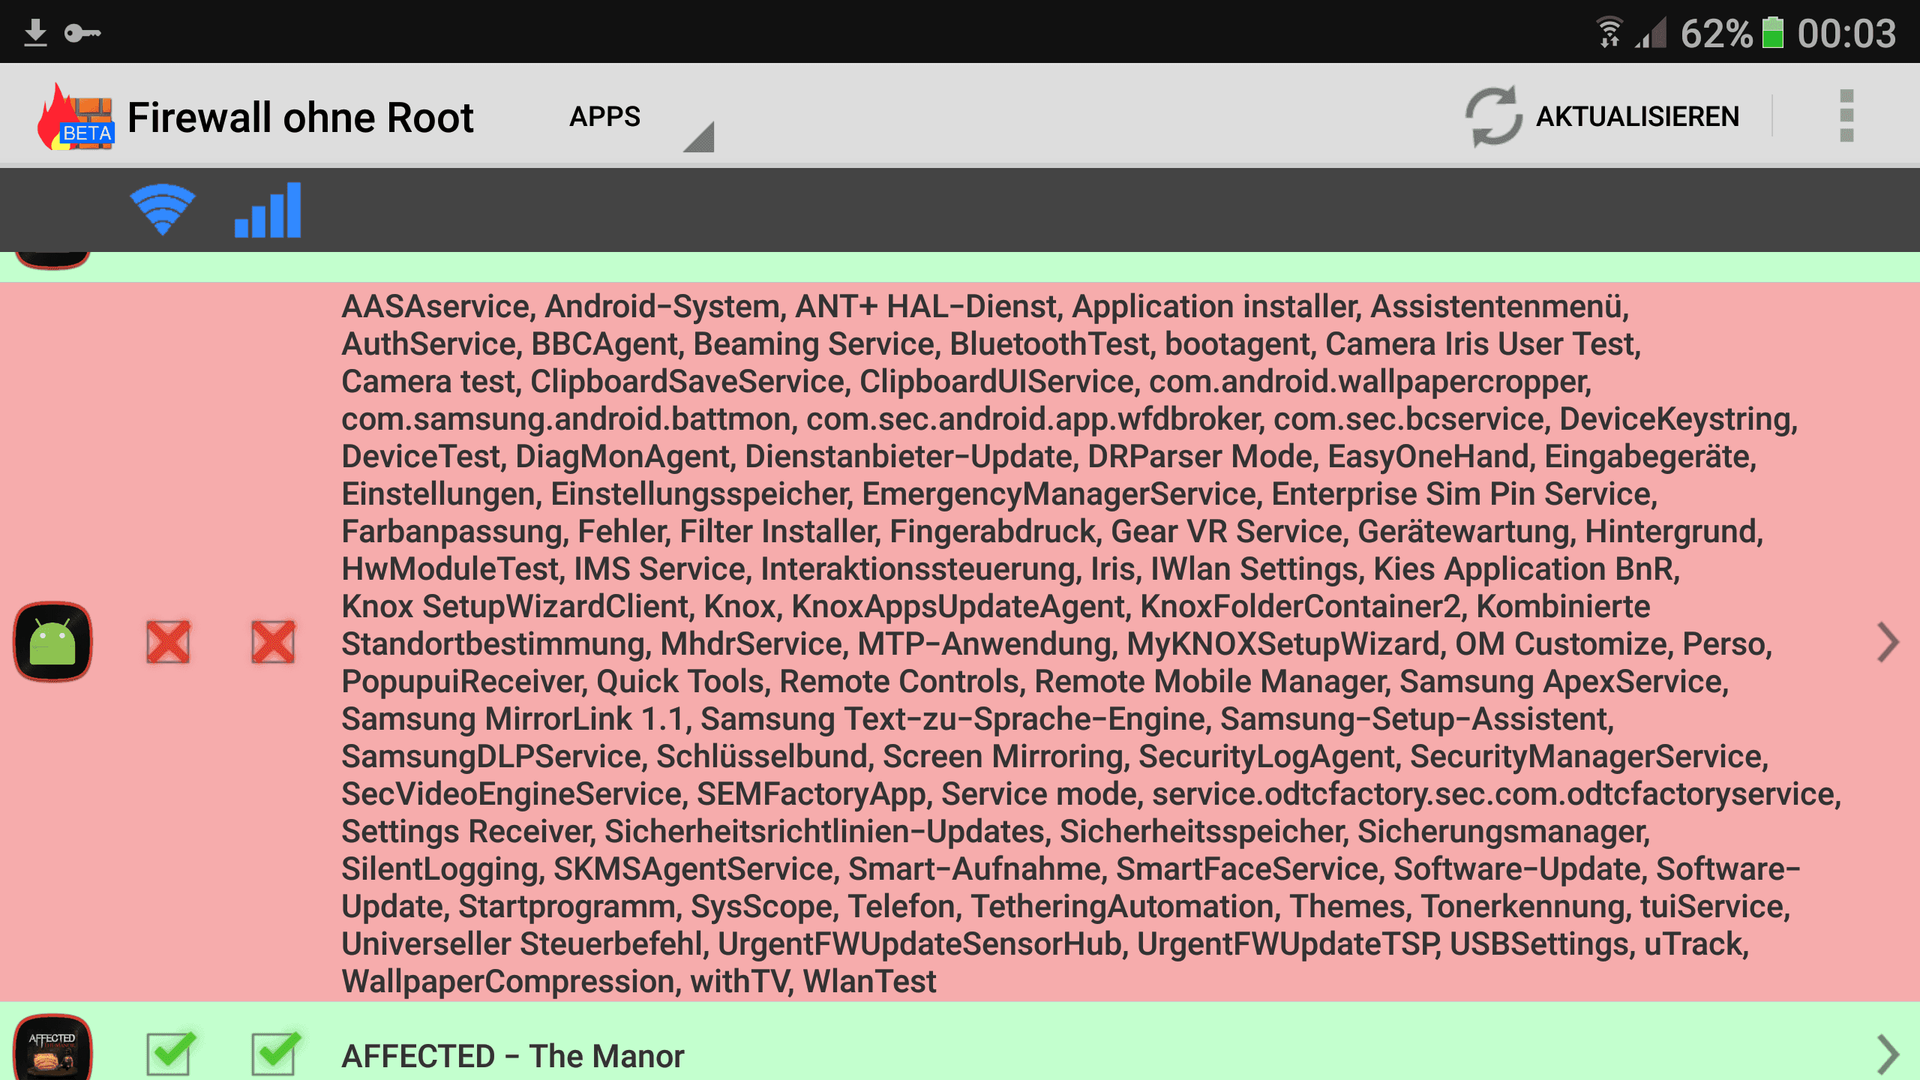Toggle Wi-Fi block for Android-System group
This screenshot has width=1920, height=1080.
click(168, 642)
